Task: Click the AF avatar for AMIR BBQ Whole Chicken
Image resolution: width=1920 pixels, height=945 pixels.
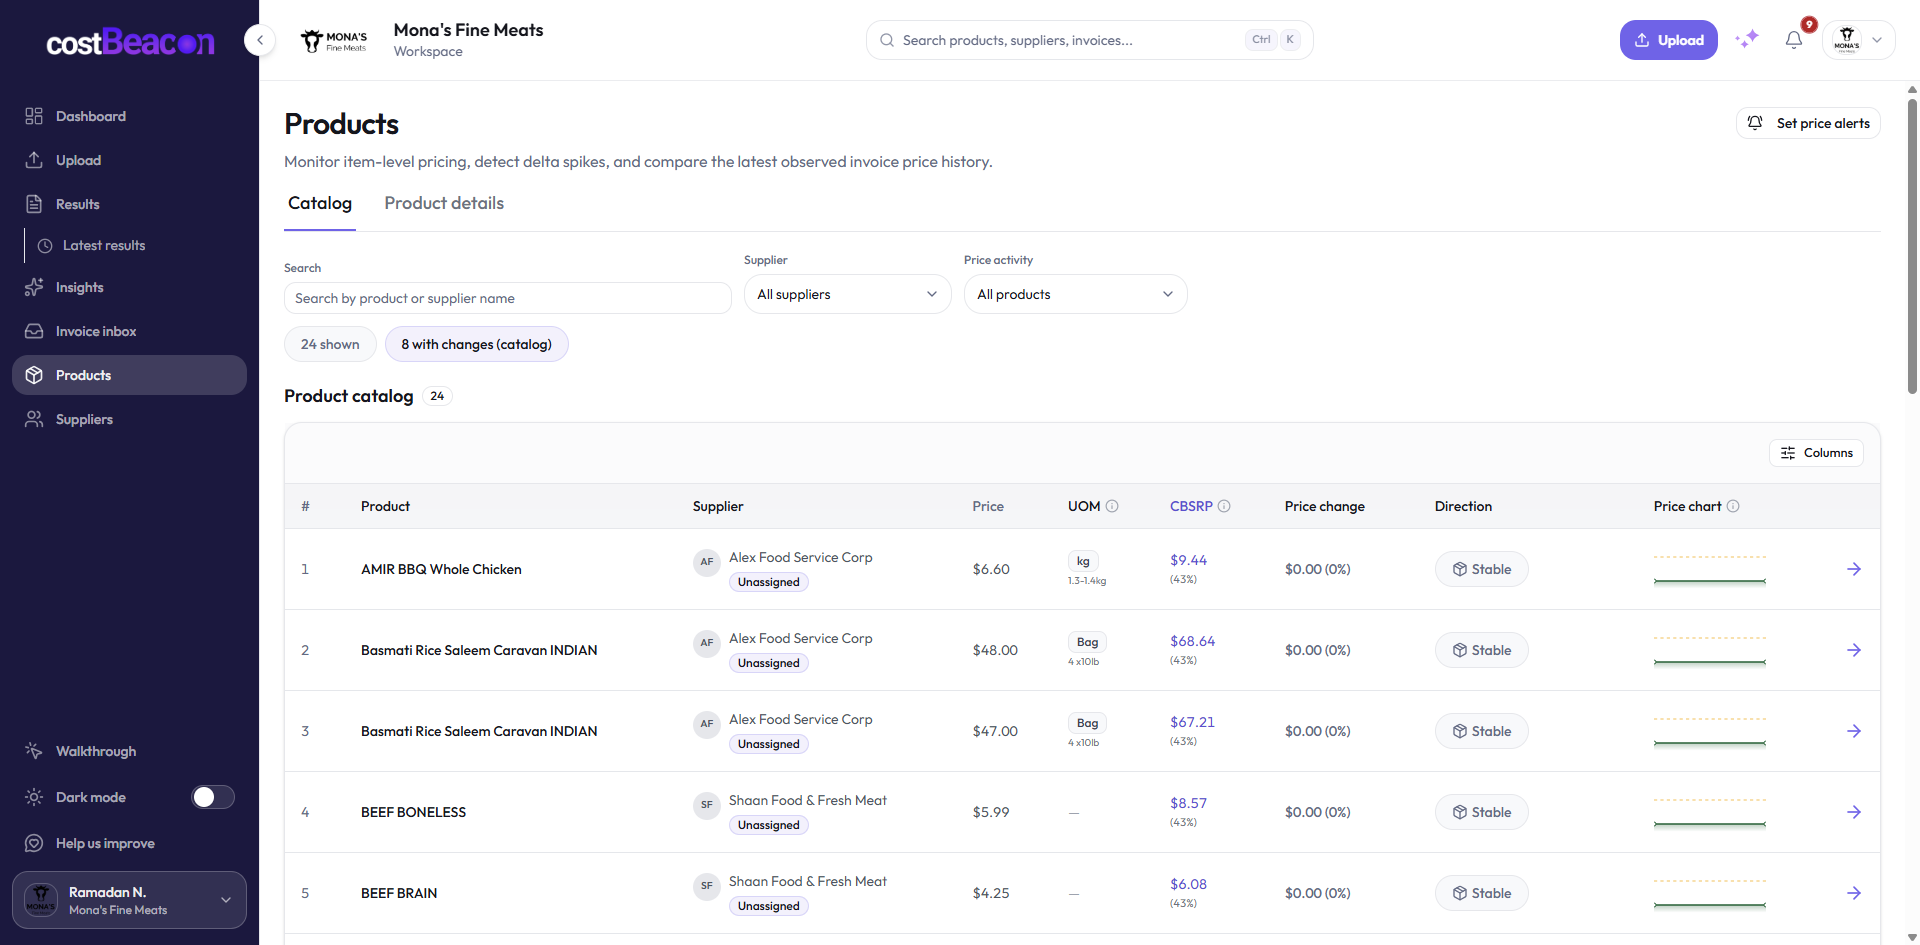Action: click(707, 562)
